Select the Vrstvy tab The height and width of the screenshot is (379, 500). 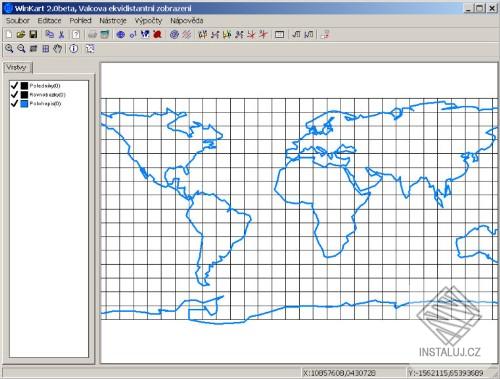(17, 68)
